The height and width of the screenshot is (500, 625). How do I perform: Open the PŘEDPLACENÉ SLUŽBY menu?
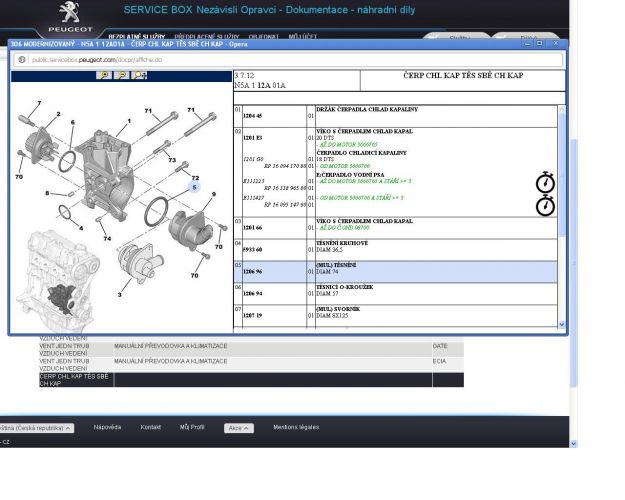click(206, 36)
